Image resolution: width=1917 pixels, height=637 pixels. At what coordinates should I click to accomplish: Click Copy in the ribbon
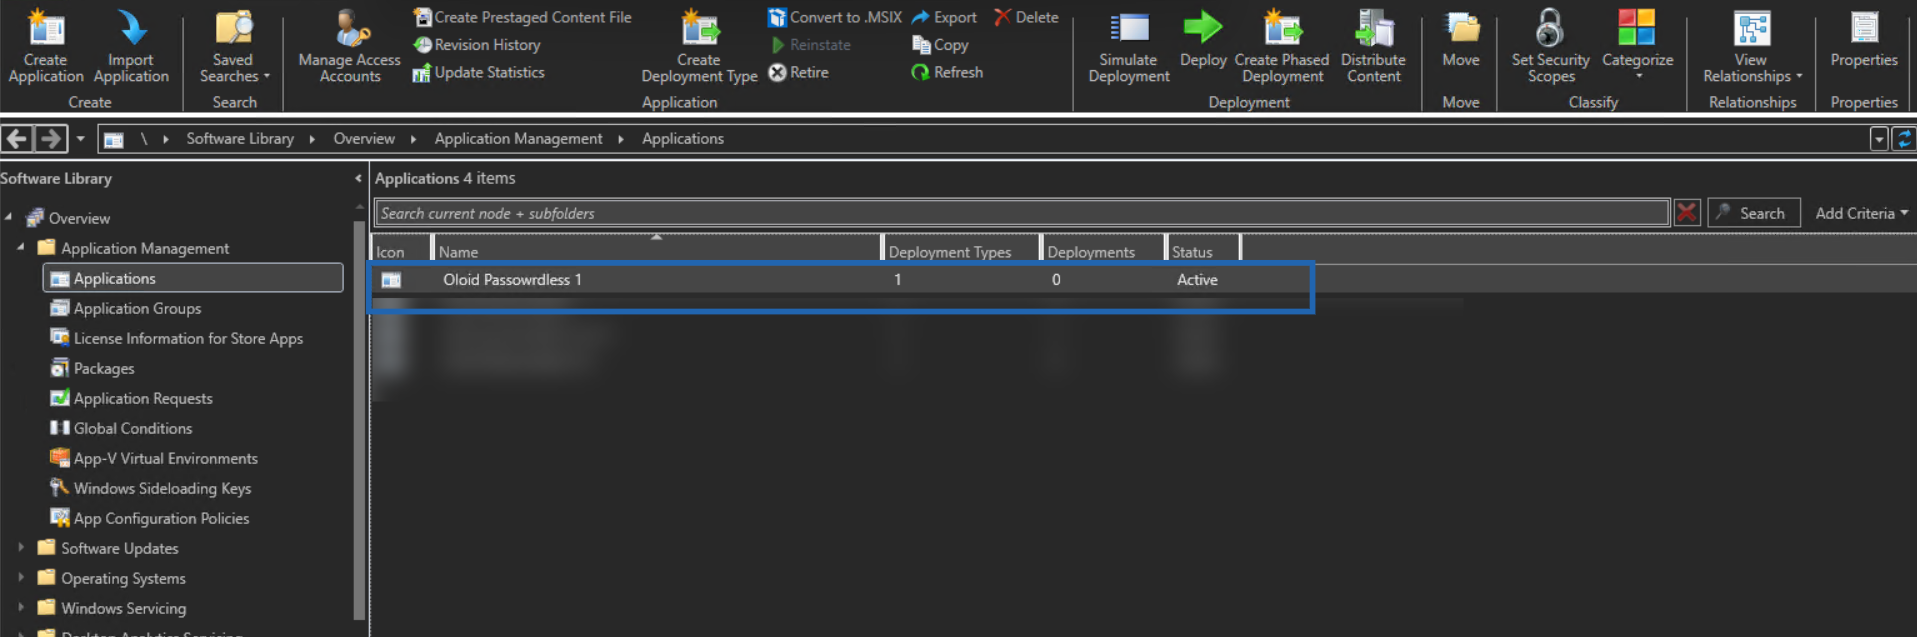click(940, 45)
